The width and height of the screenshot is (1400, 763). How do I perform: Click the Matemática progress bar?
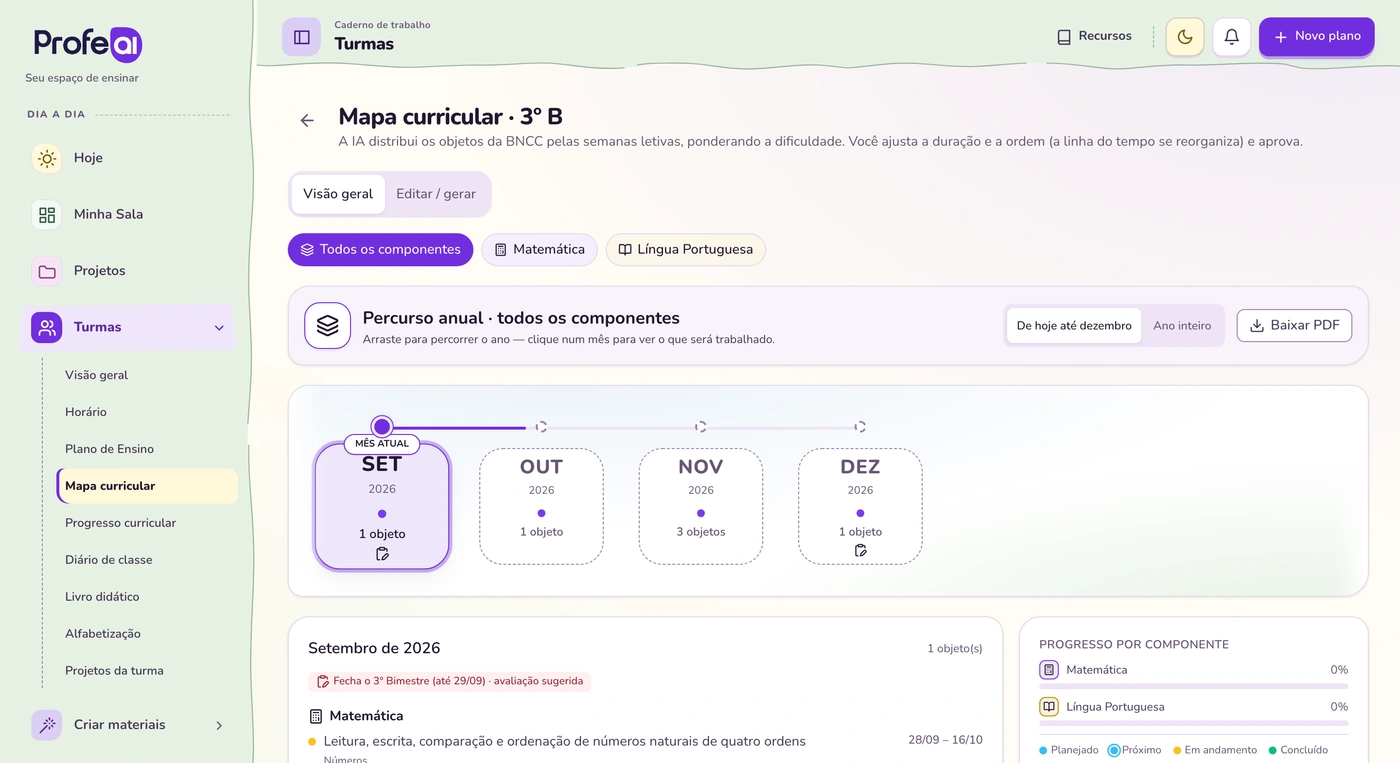point(1193,686)
